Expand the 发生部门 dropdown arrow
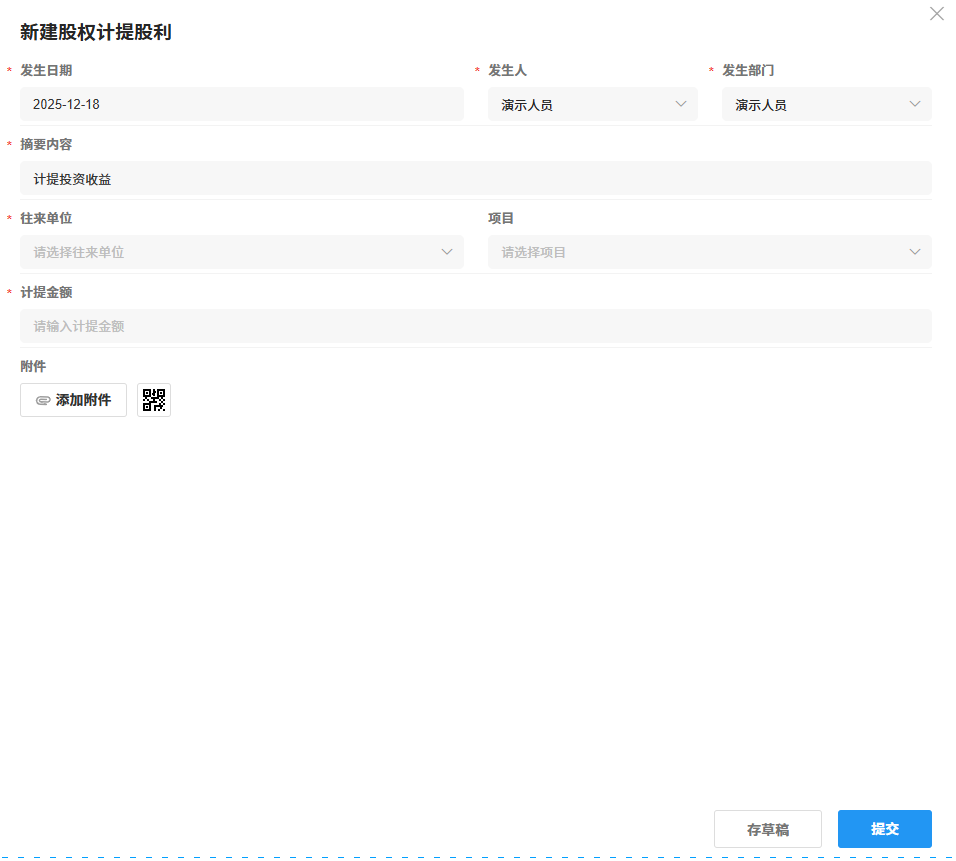This screenshot has width=956, height=861. 915,104
